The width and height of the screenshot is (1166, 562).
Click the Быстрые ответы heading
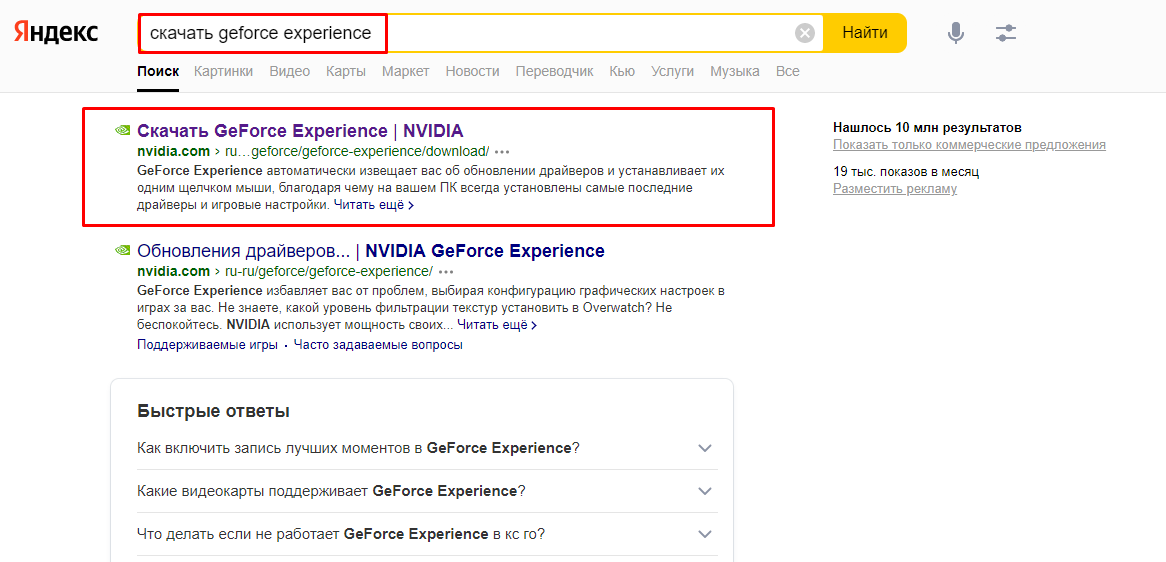click(213, 411)
